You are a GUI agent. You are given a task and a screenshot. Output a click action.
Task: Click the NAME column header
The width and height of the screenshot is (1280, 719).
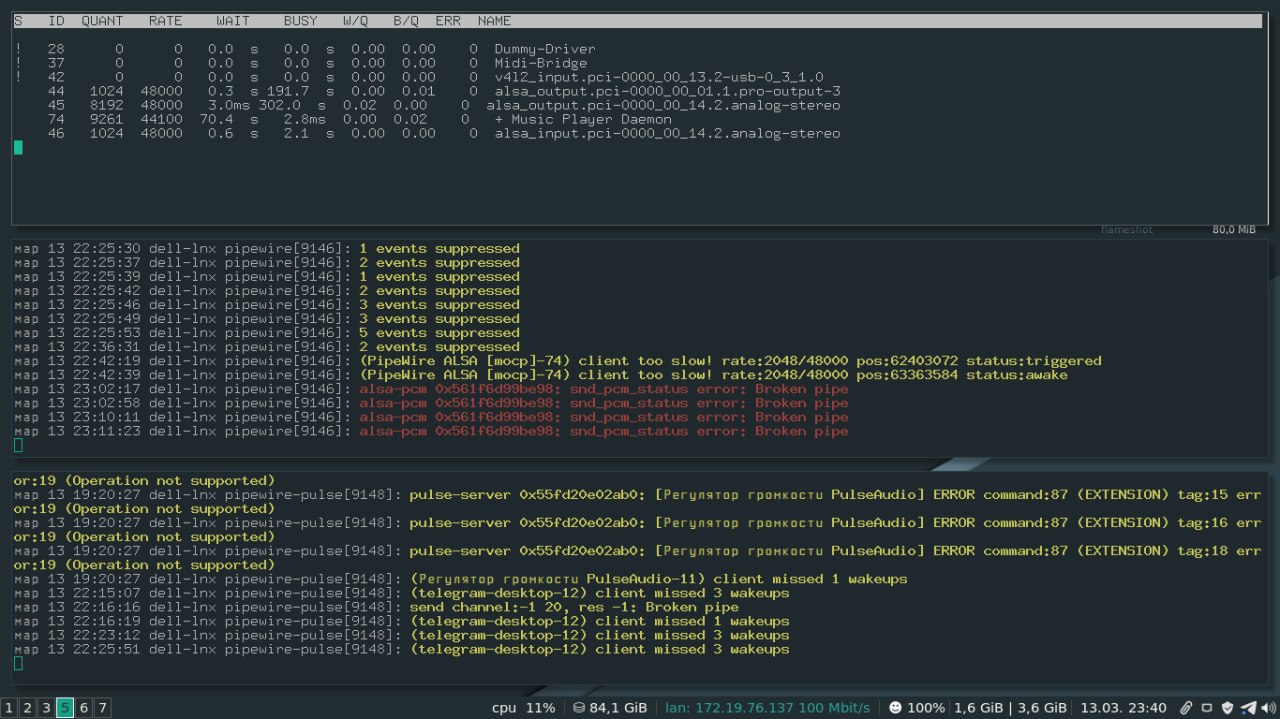coord(494,21)
